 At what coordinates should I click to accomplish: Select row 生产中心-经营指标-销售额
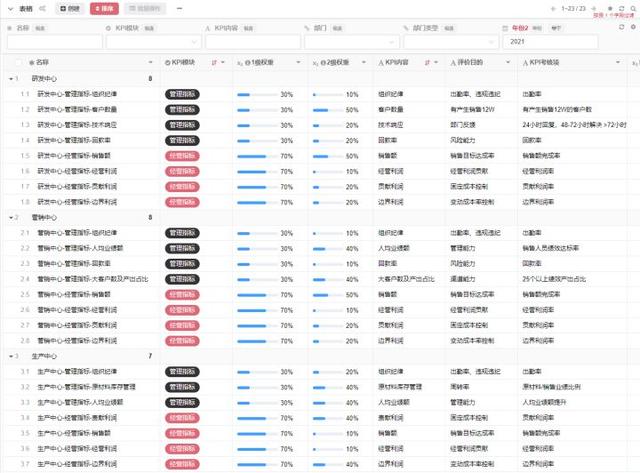[x=74, y=433]
